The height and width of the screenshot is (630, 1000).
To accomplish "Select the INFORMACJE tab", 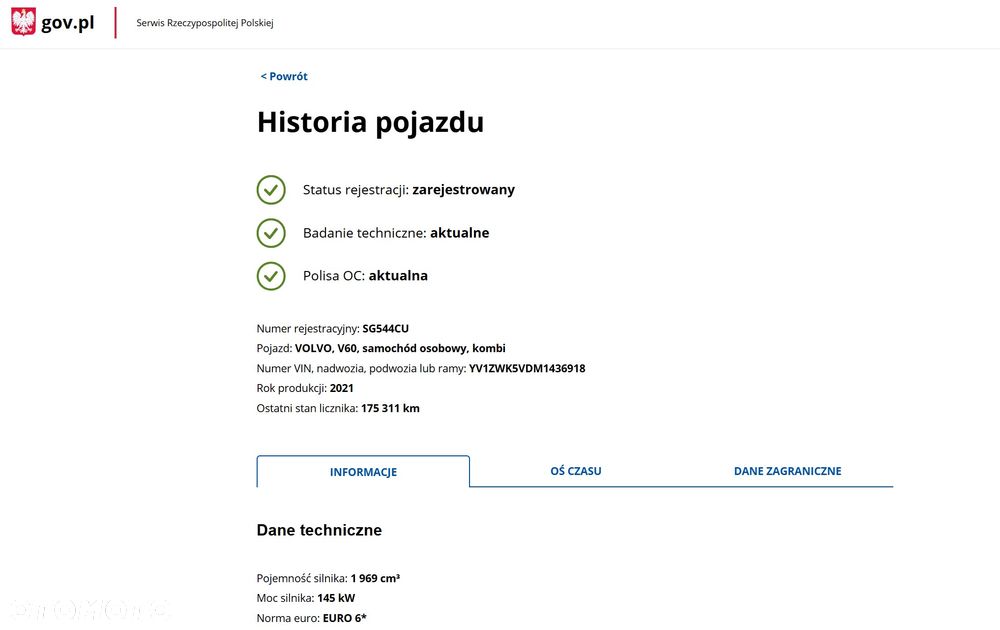I will click(x=363, y=472).
